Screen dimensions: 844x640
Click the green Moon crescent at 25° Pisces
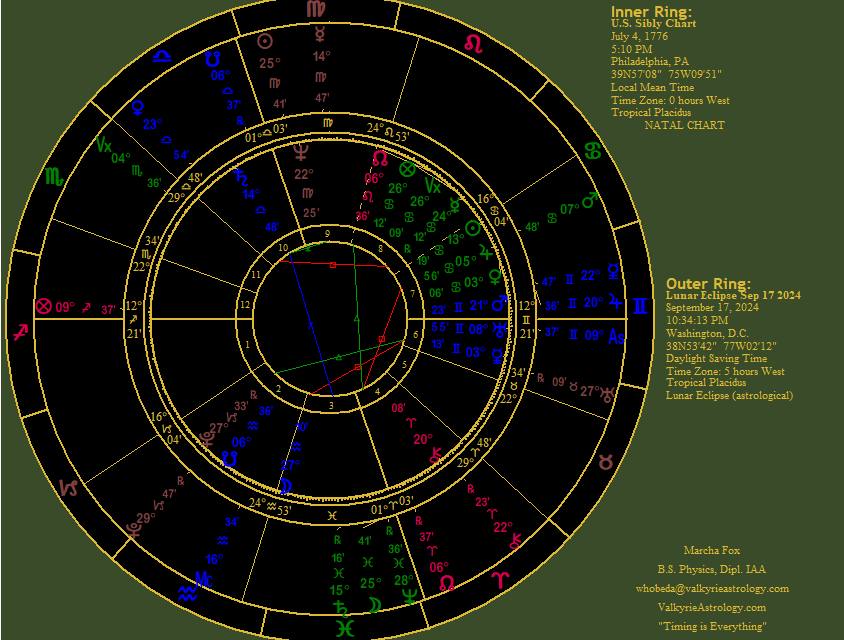coord(372,604)
